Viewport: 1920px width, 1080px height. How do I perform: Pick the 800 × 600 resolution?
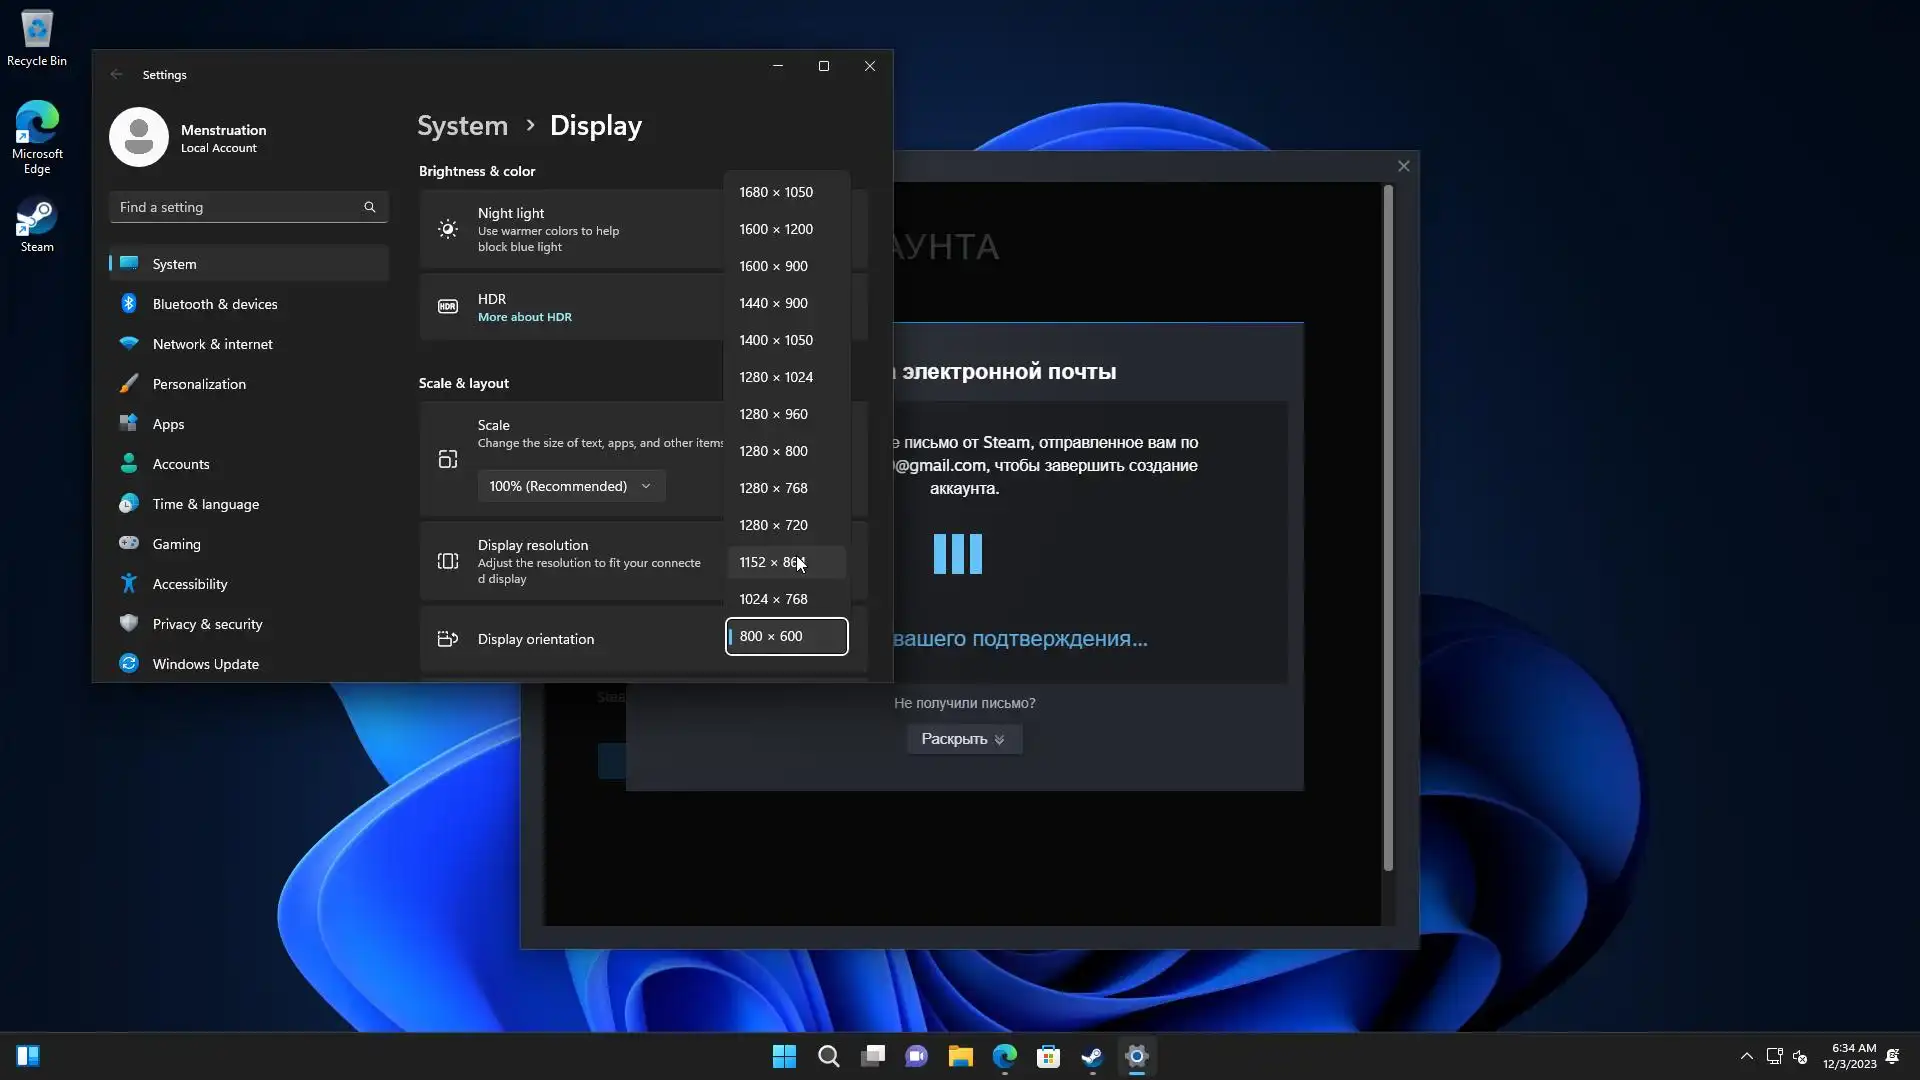[x=786, y=636]
